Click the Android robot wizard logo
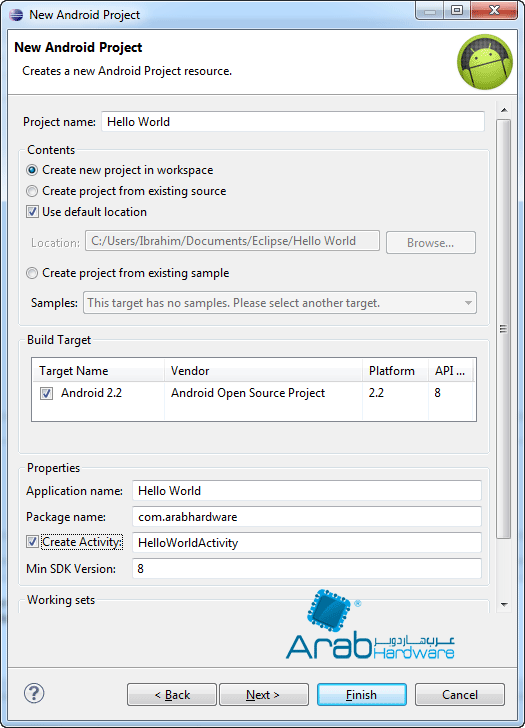Viewport: 525px width, 728px height. [485, 62]
